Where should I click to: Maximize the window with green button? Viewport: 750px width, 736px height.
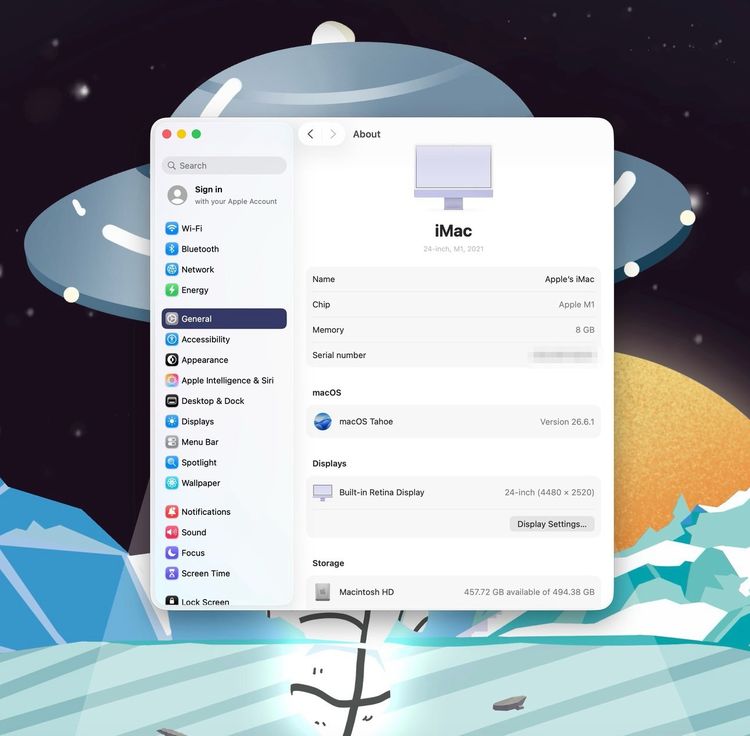pos(196,134)
